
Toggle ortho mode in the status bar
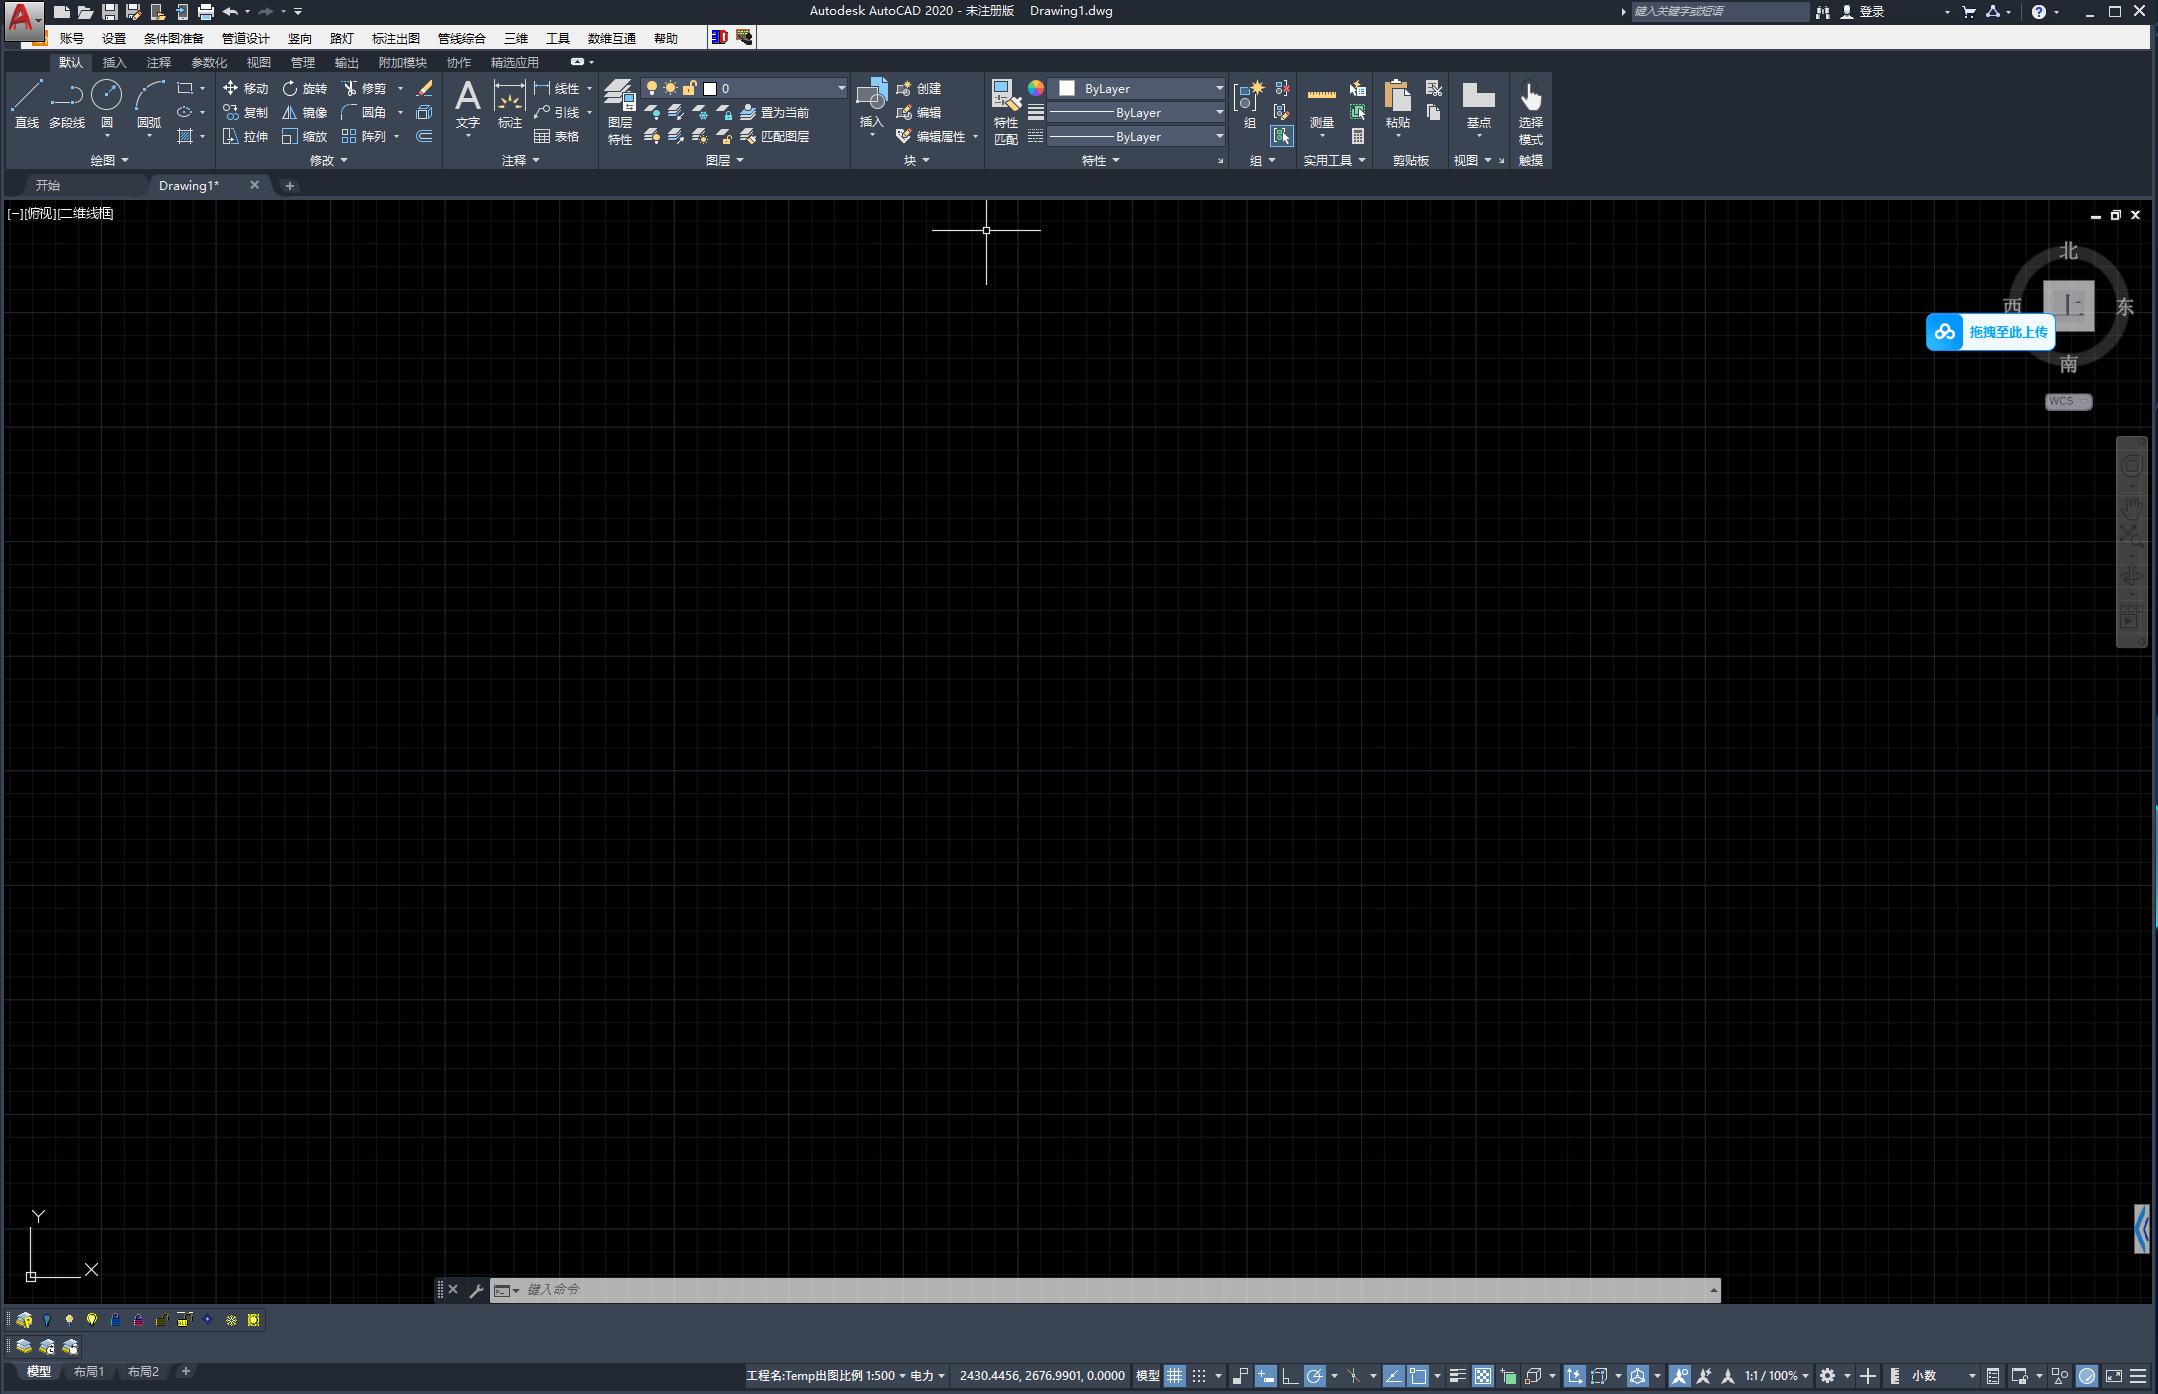point(1290,1376)
